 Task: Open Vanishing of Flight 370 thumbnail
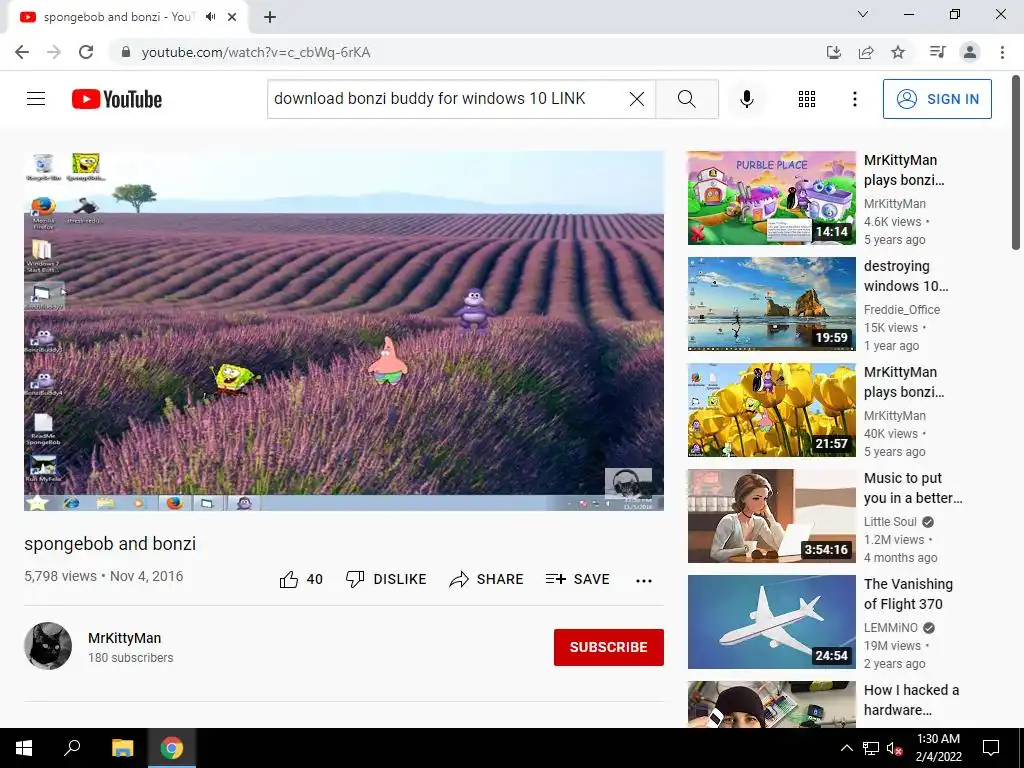(x=771, y=622)
